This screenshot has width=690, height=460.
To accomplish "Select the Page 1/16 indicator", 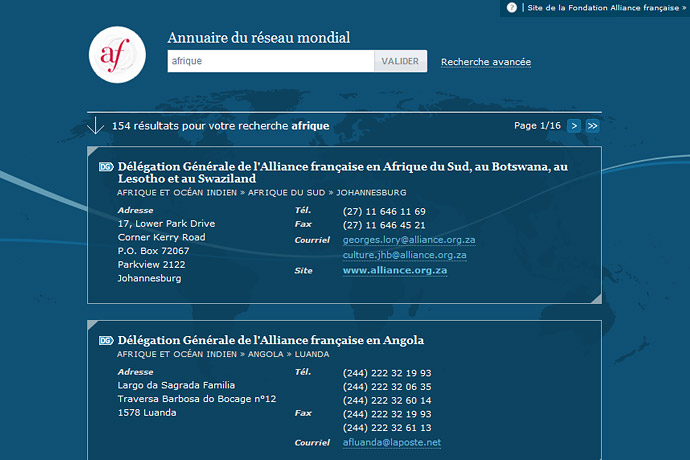I will point(537,126).
